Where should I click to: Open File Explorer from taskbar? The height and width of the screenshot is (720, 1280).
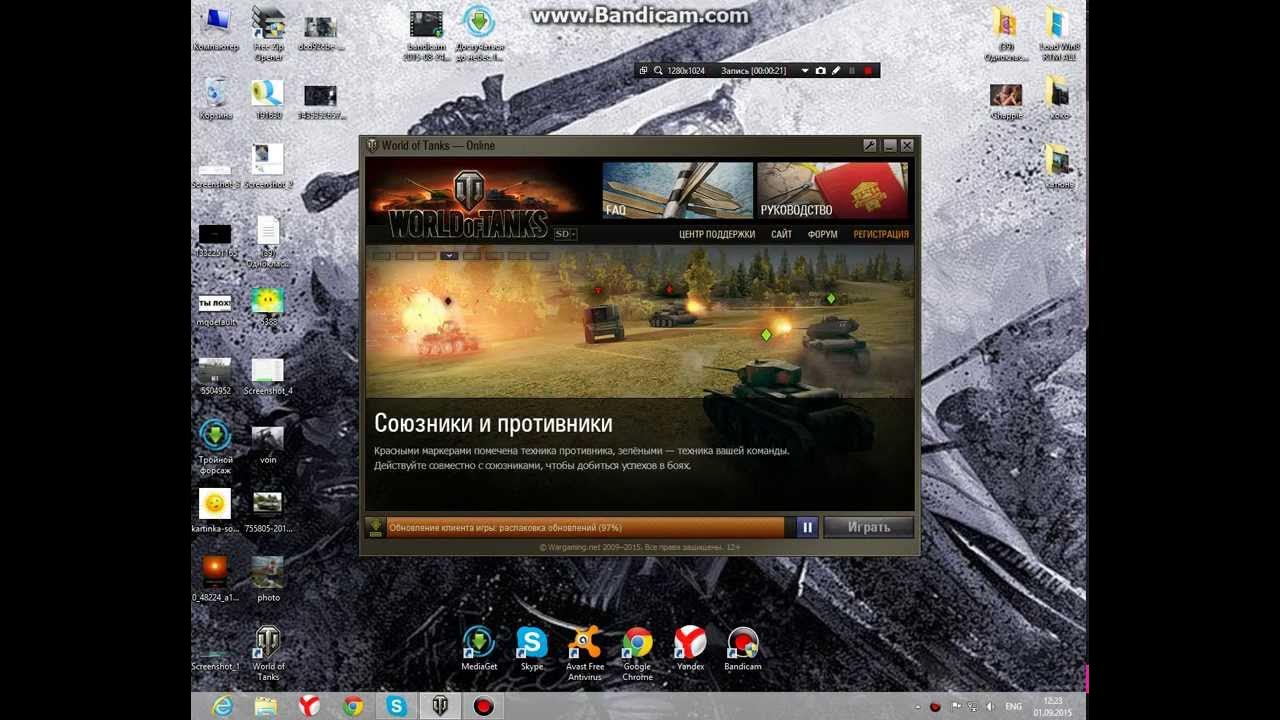(x=266, y=706)
